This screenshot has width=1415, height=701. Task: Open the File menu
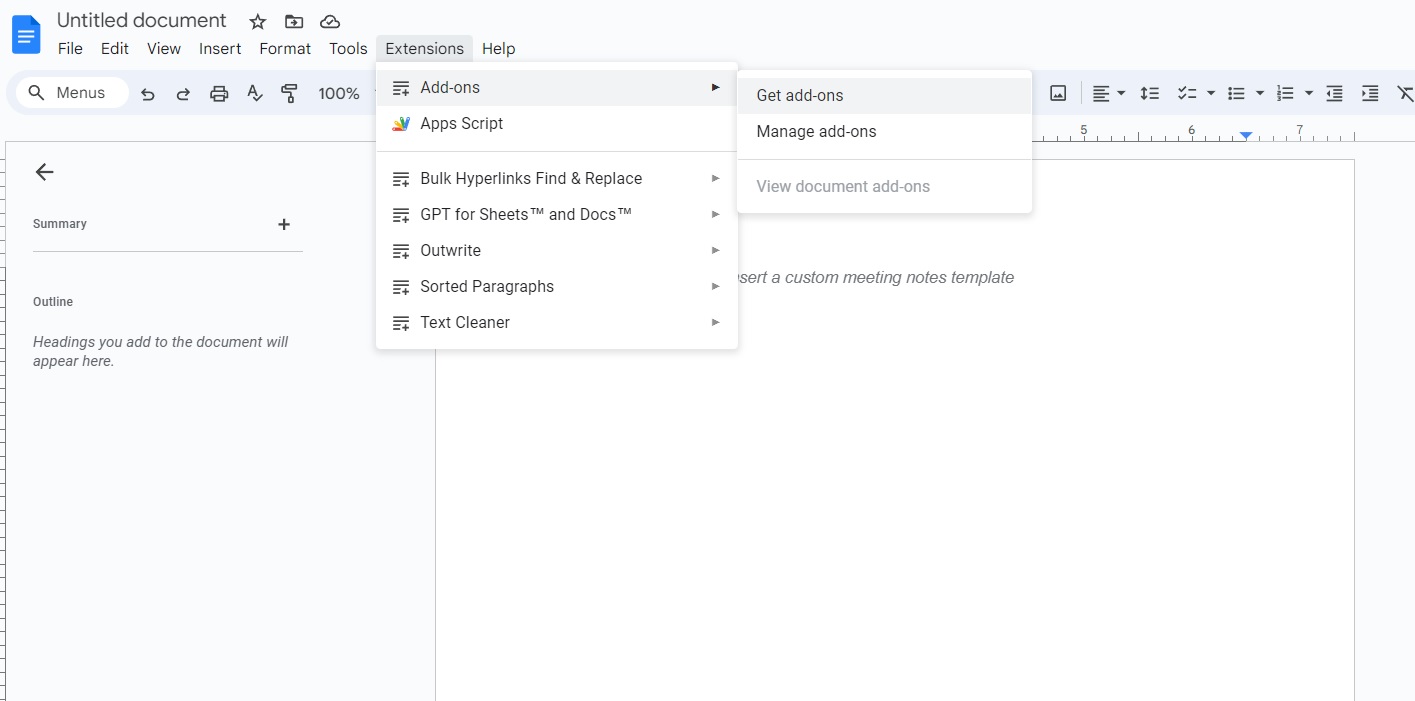click(x=70, y=49)
